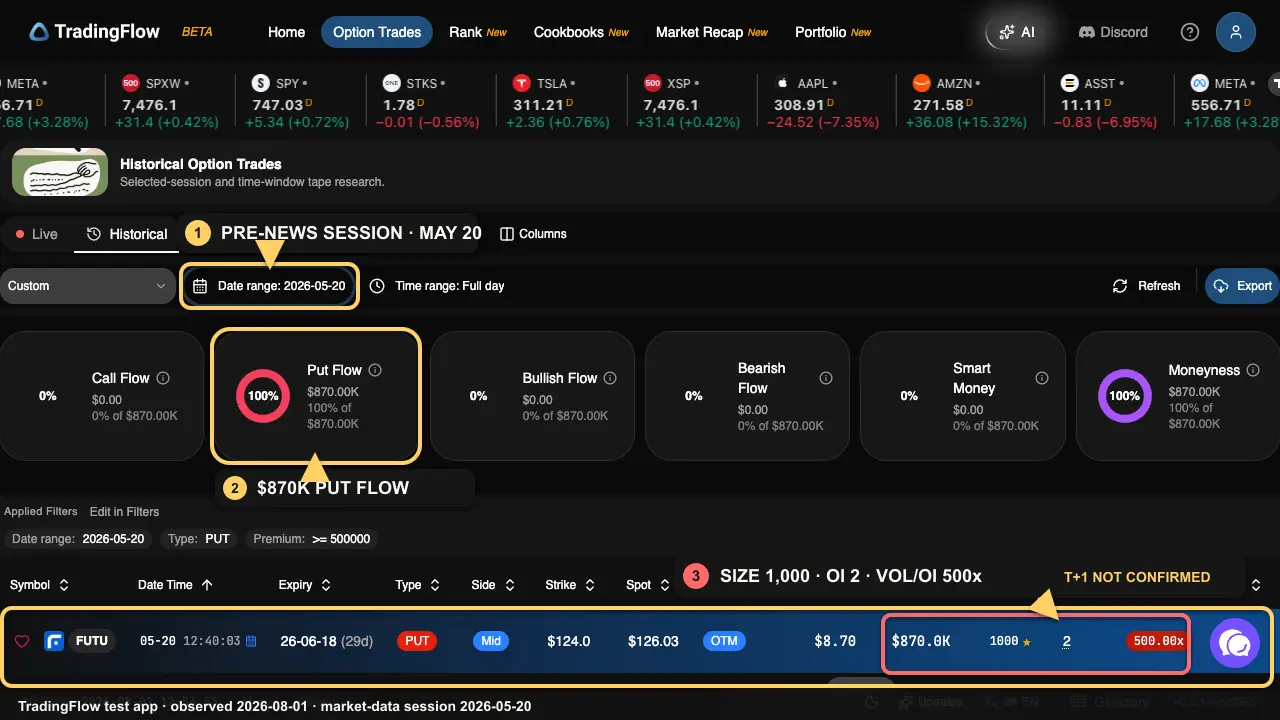The width and height of the screenshot is (1280, 720).
Task: Sort by the Date Time column
Action: pyautogui.click(x=176, y=585)
